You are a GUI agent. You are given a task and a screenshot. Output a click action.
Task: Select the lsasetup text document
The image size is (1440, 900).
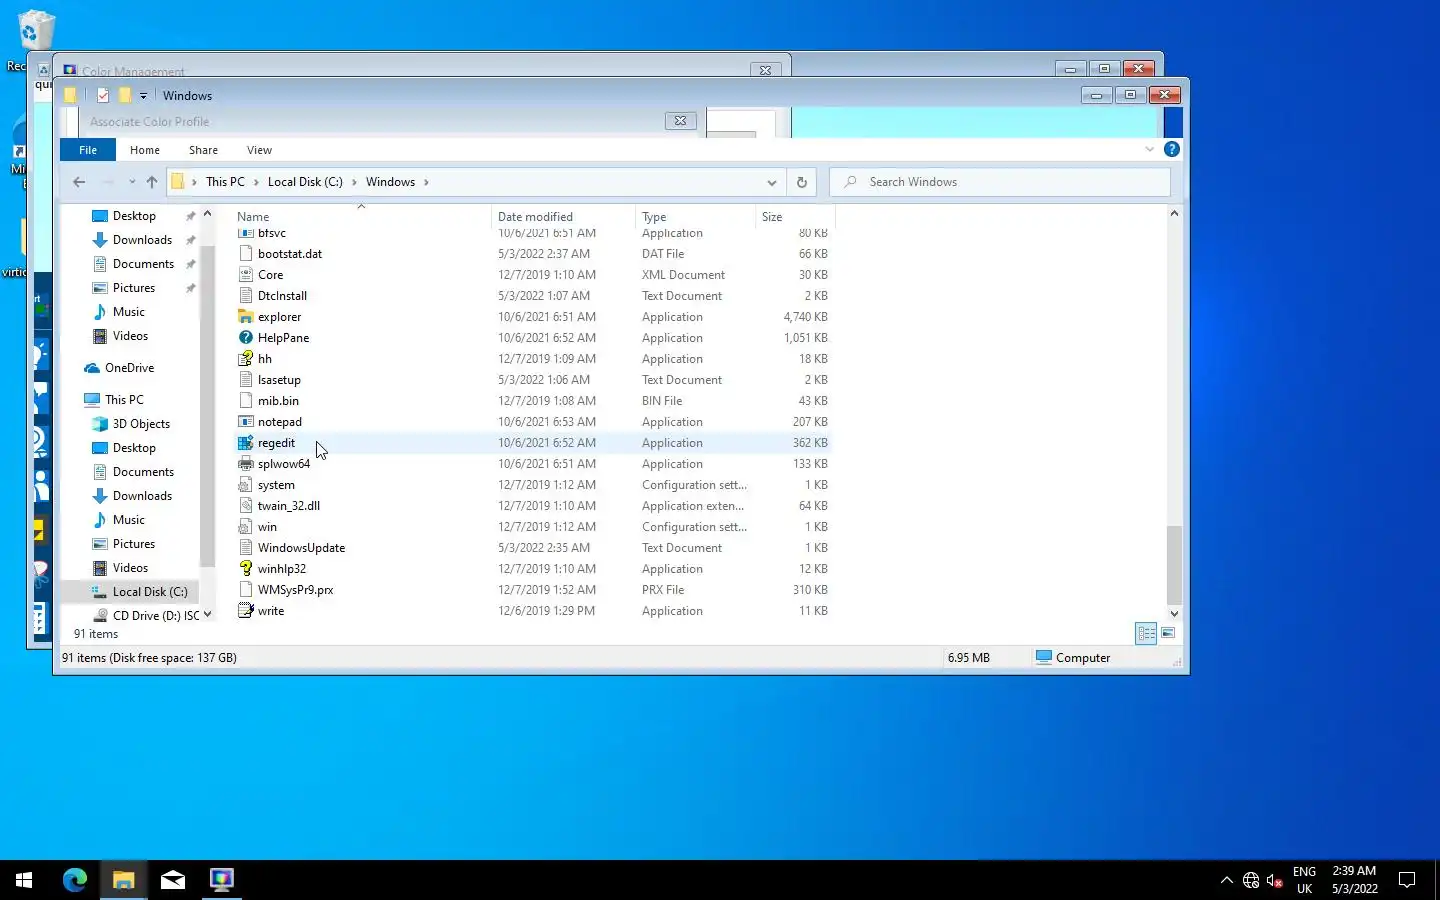[x=279, y=380]
